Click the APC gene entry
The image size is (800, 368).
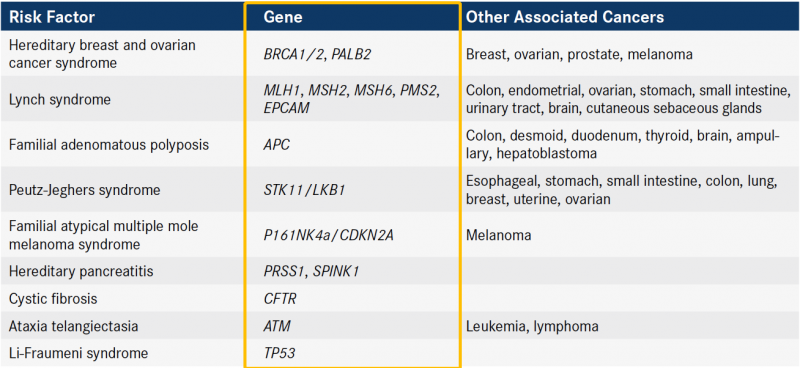point(277,145)
